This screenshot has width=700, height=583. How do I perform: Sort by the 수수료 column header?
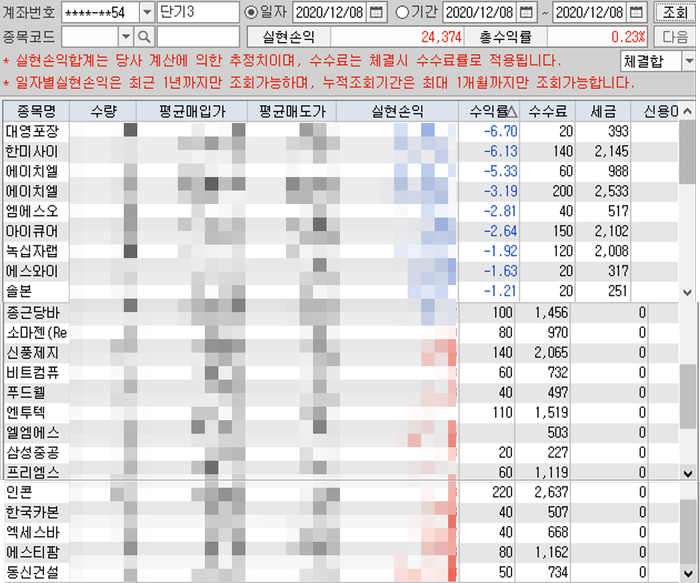(x=548, y=111)
